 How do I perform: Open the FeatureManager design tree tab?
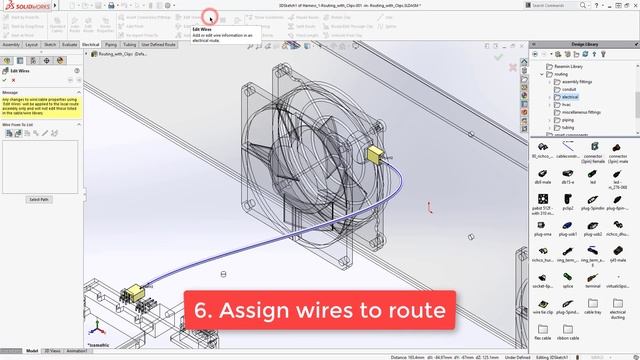tap(7, 60)
